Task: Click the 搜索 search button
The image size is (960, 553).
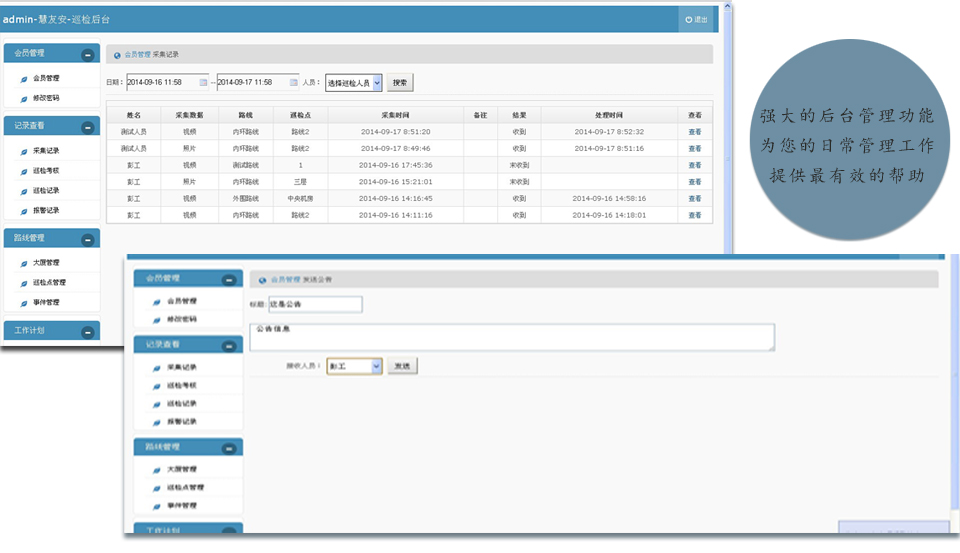Action: (400, 83)
